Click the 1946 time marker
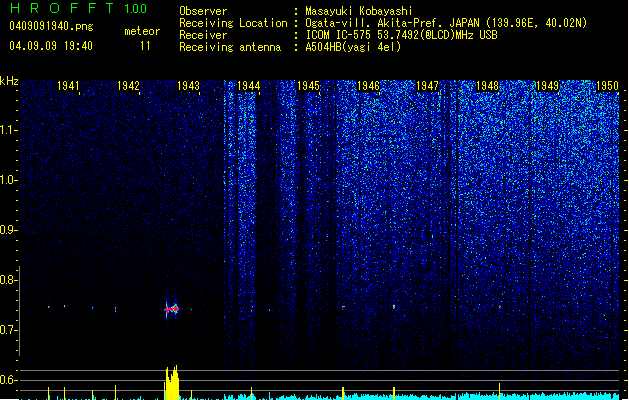The height and width of the screenshot is (400, 629). click(368, 86)
